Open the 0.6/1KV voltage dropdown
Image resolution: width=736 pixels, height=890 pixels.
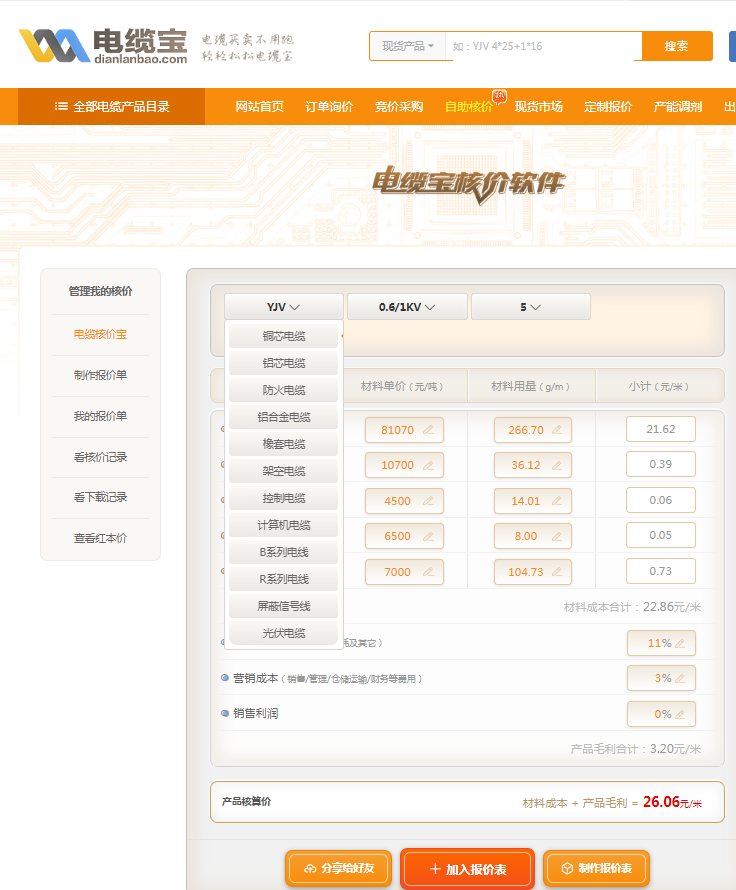pyautogui.click(x=407, y=307)
